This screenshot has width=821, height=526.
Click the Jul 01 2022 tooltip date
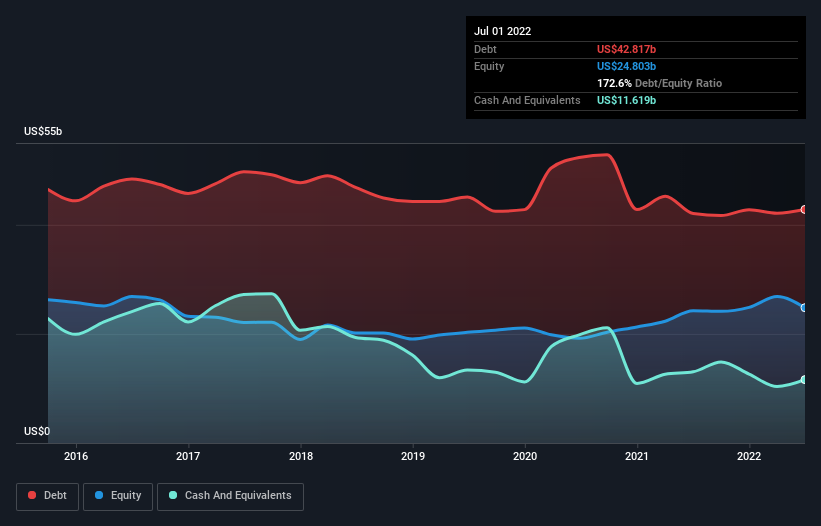click(503, 31)
